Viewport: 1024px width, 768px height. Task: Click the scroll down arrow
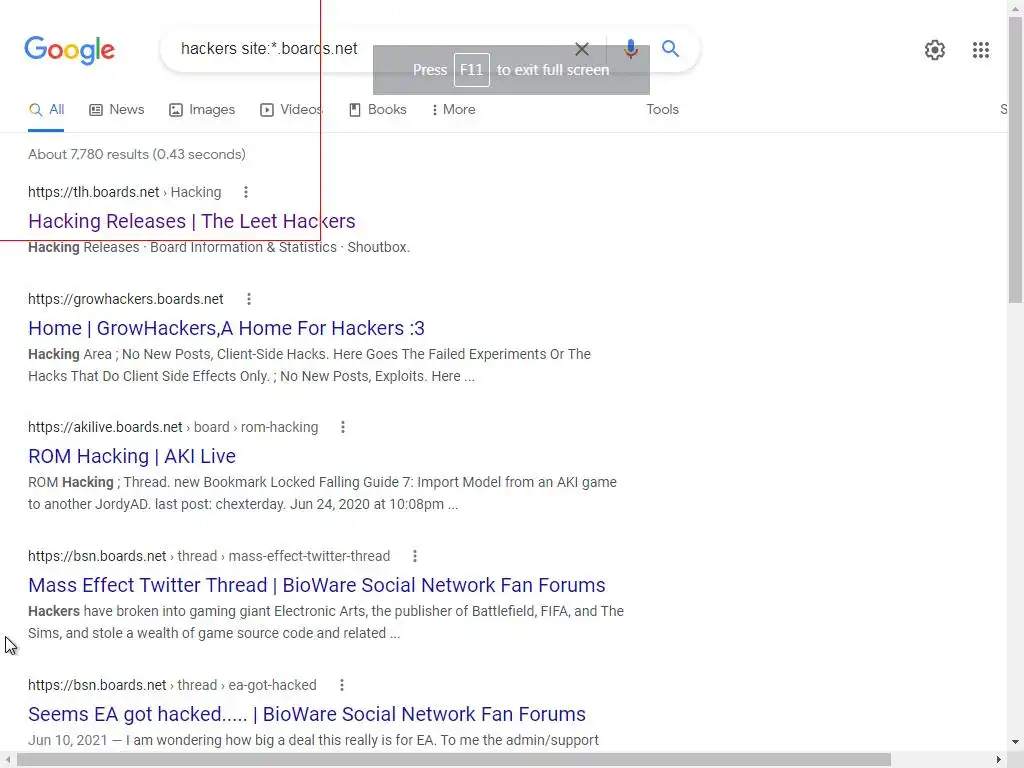pyautogui.click(x=1016, y=742)
